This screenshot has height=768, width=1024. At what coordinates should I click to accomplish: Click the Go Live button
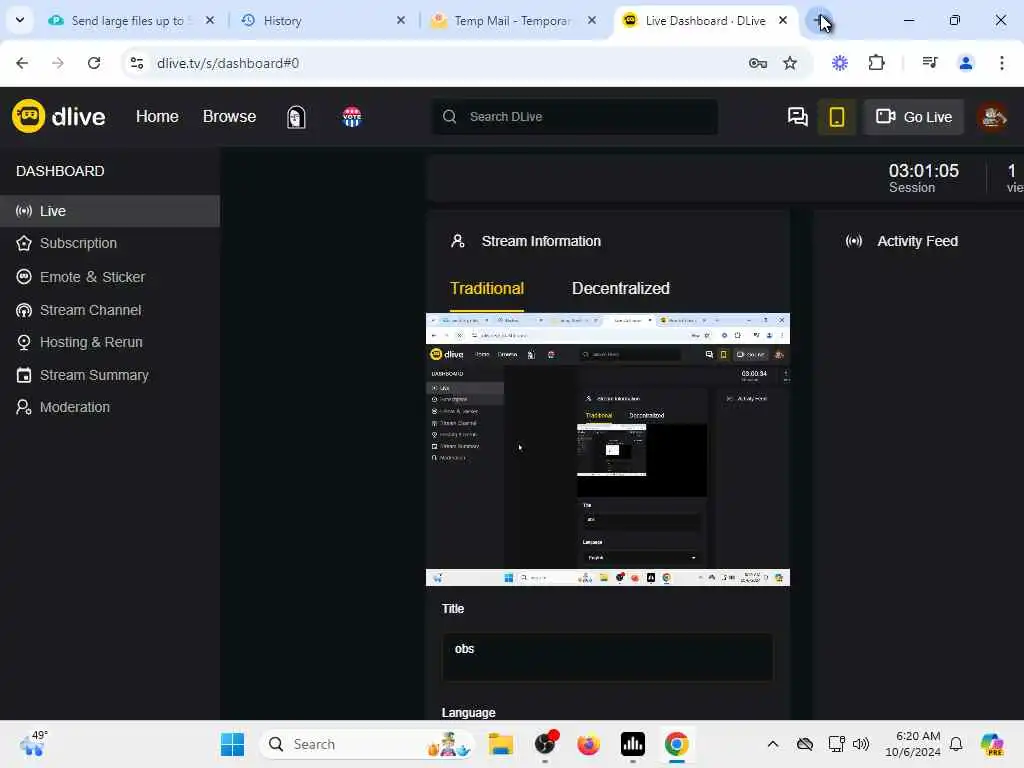pyautogui.click(x=914, y=117)
